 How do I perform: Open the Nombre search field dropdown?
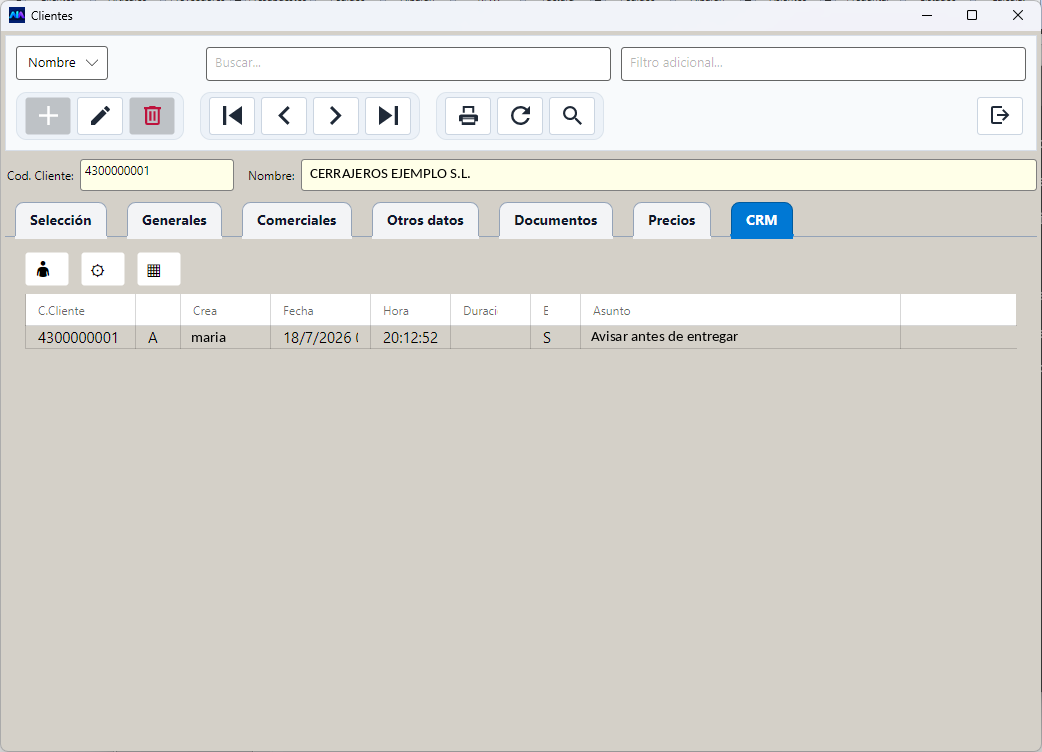point(62,63)
